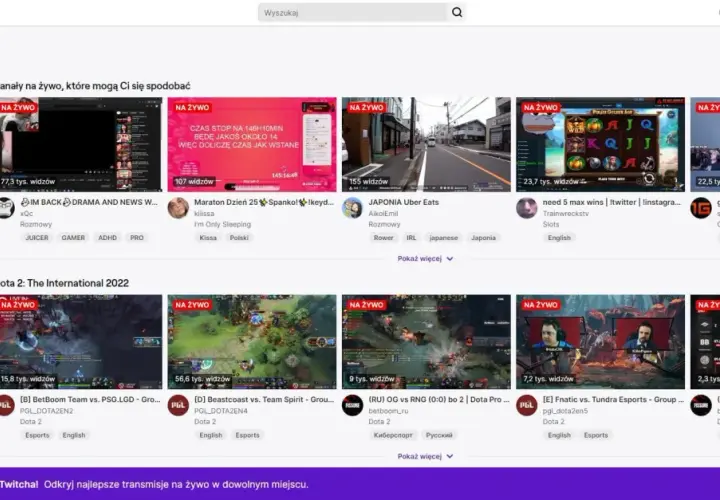Select the JUICER tag

[x=37, y=238]
